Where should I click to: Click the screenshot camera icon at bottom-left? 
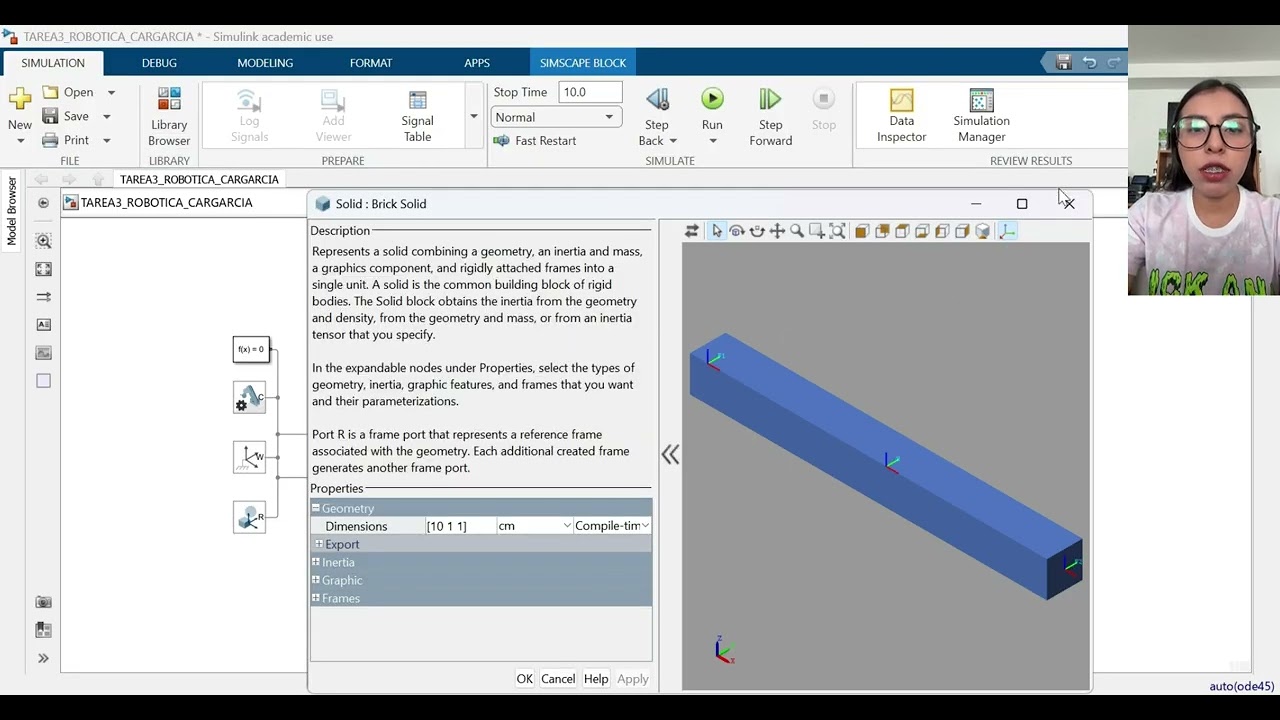43,602
